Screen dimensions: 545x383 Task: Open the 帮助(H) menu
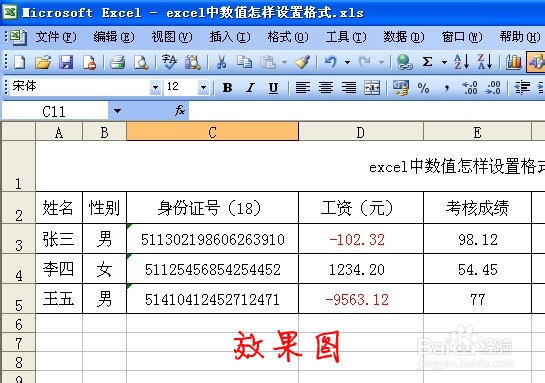point(520,37)
